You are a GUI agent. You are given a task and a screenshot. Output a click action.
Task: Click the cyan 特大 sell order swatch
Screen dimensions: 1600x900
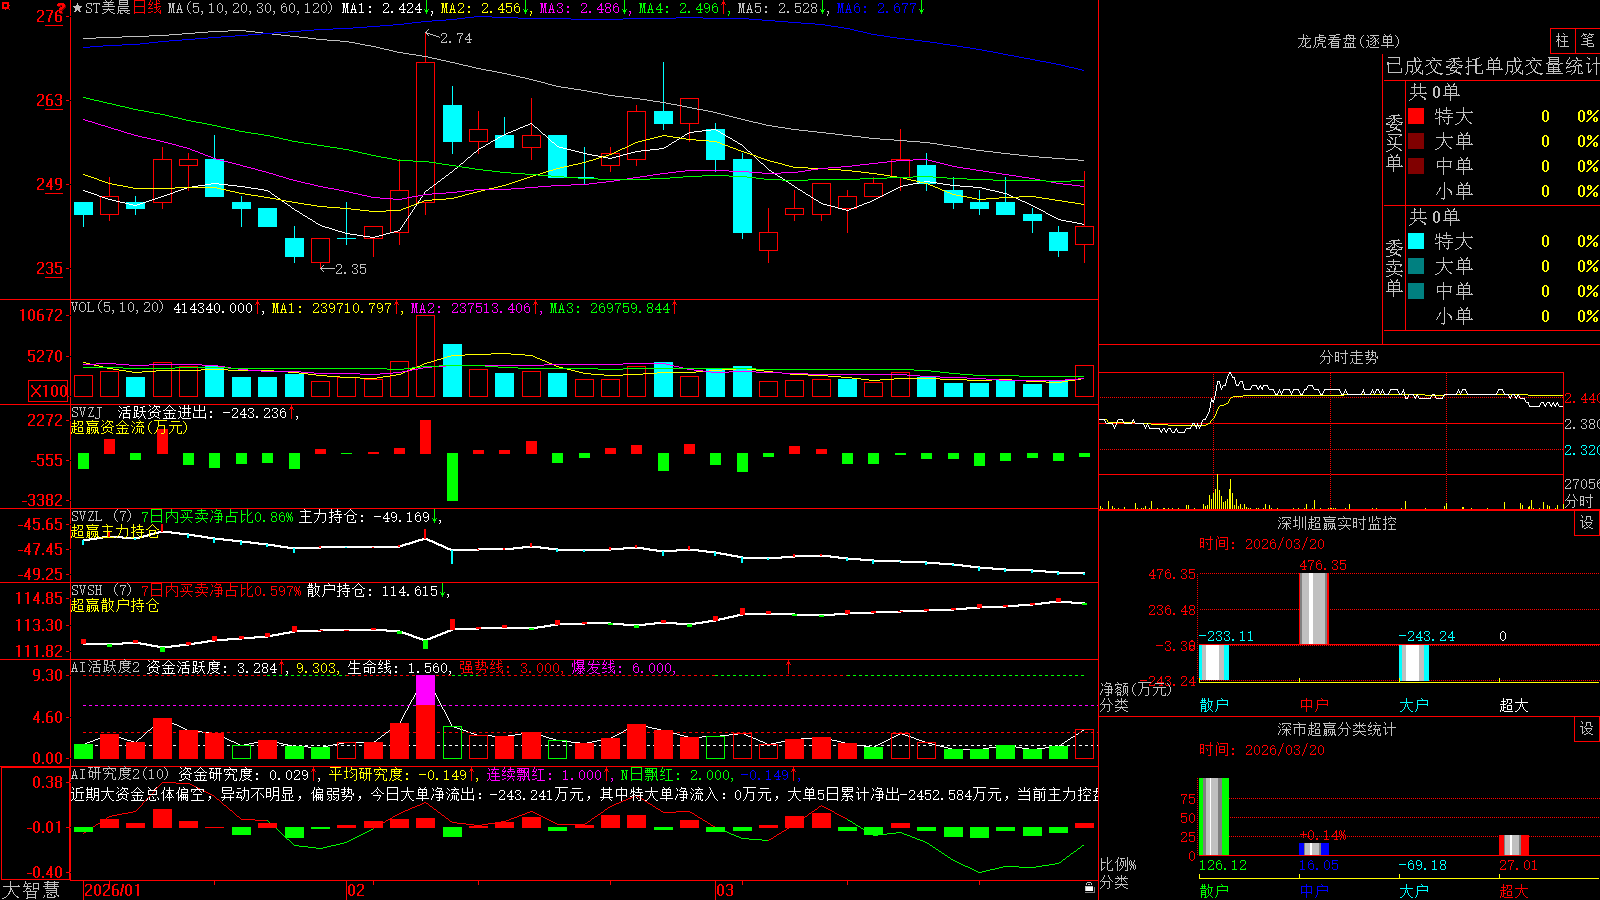pyautogui.click(x=1416, y=241)
